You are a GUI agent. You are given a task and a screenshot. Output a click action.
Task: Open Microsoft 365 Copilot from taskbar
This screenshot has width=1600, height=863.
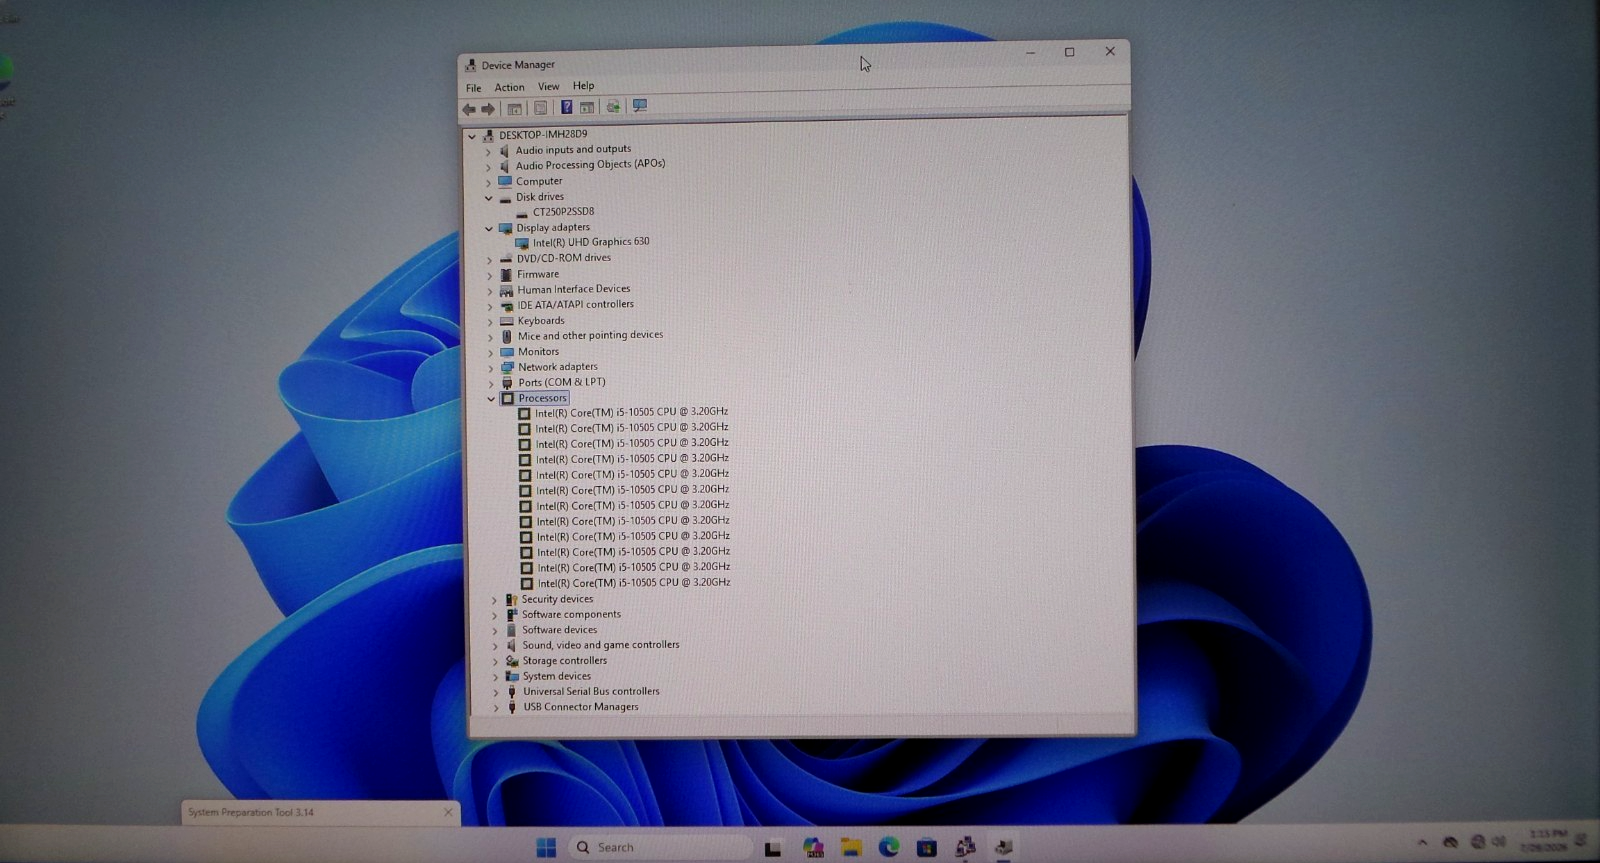point(813,848)
